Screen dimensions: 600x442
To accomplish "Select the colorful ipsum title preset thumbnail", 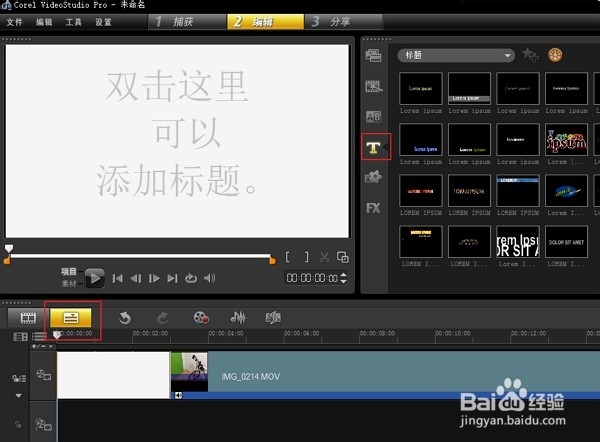I will pos(566,140).
